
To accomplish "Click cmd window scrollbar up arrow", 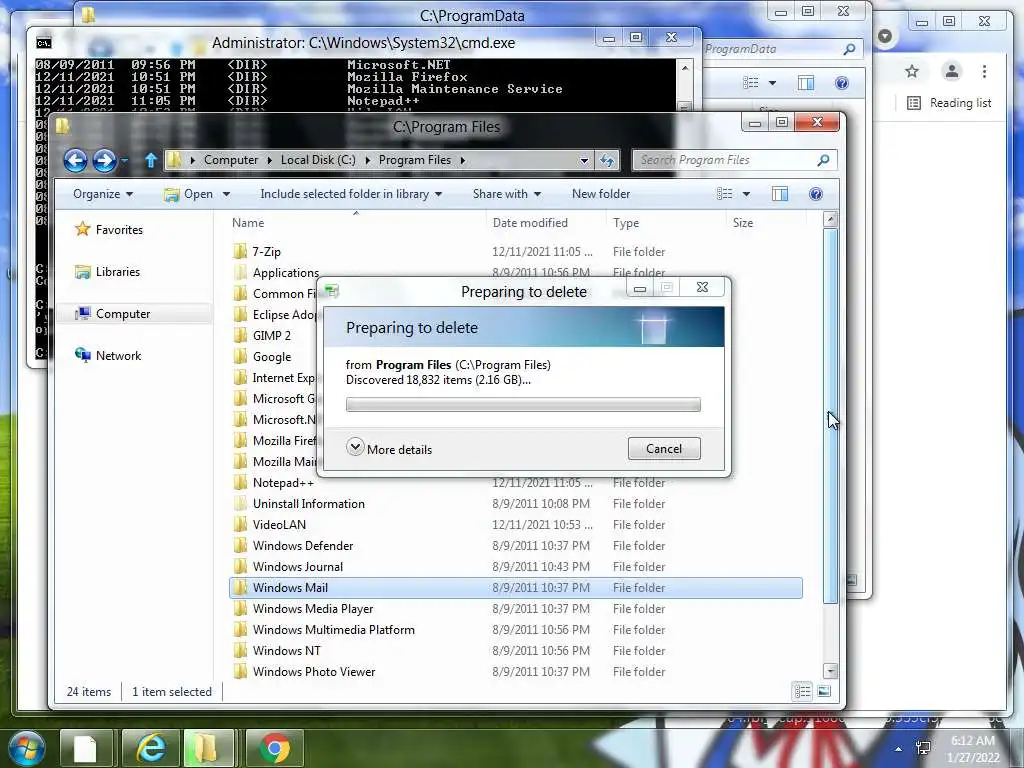I will click(x=684, y=67).
